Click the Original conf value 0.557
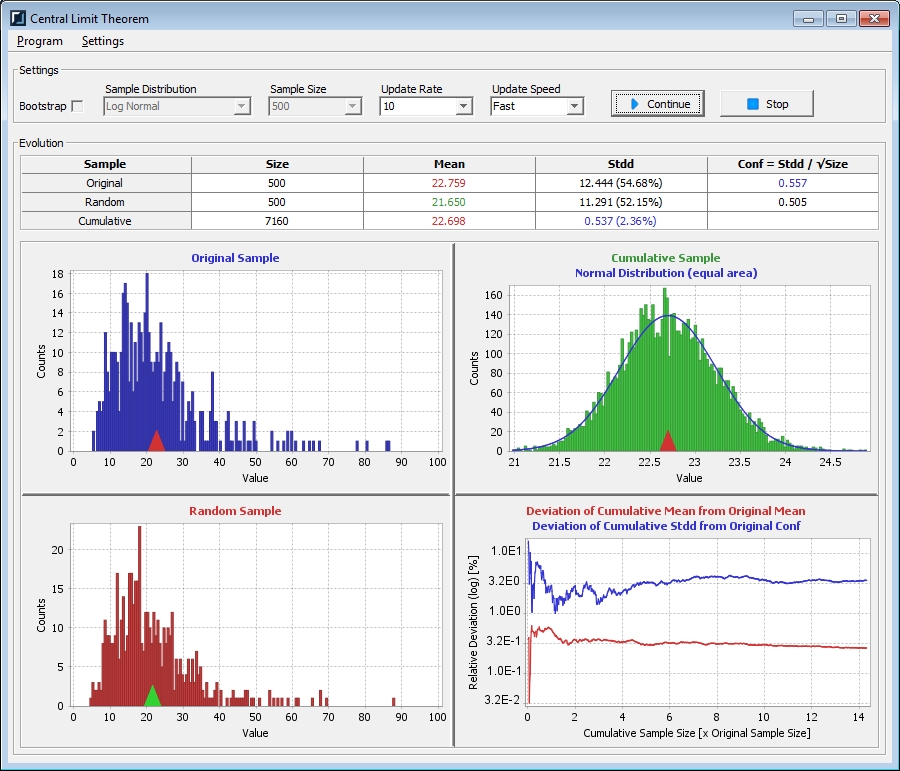The width and height of the screenshot is (900, 771). coord(793,183)
